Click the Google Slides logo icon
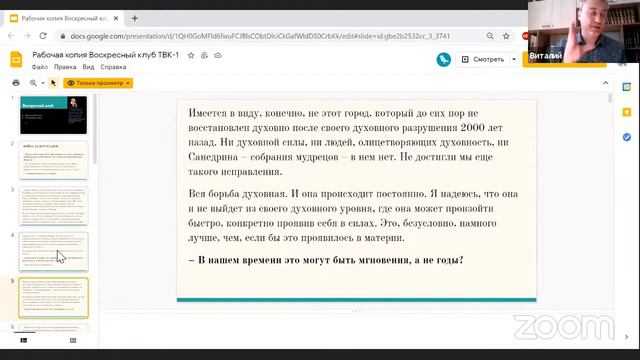The image size is (640, 360). [16, 60]
